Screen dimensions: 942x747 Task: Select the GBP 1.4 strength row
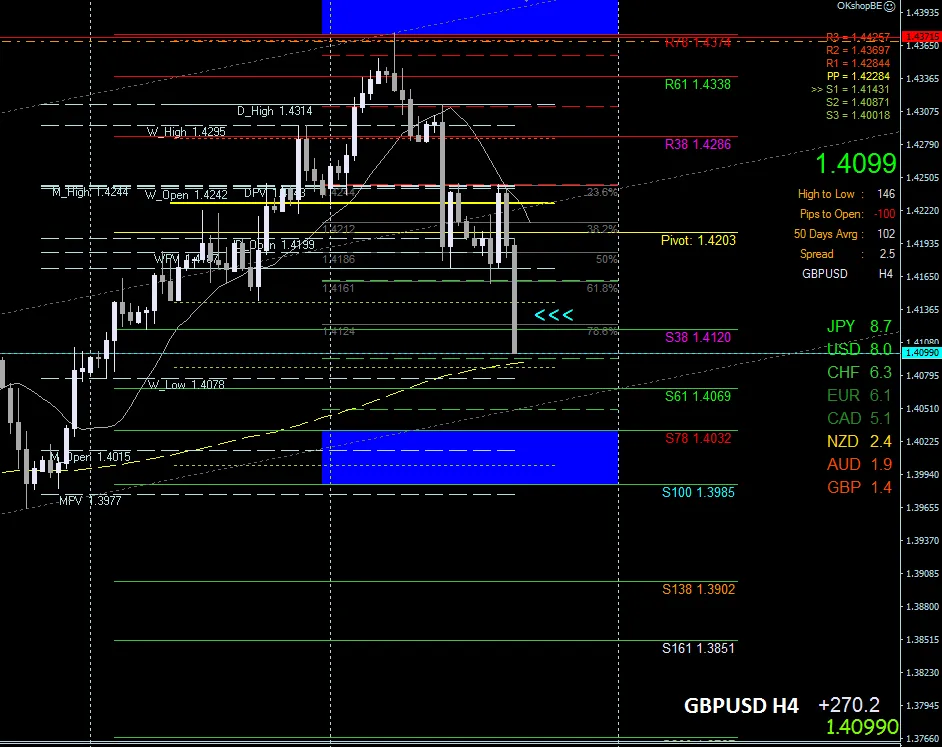[859, 487]
